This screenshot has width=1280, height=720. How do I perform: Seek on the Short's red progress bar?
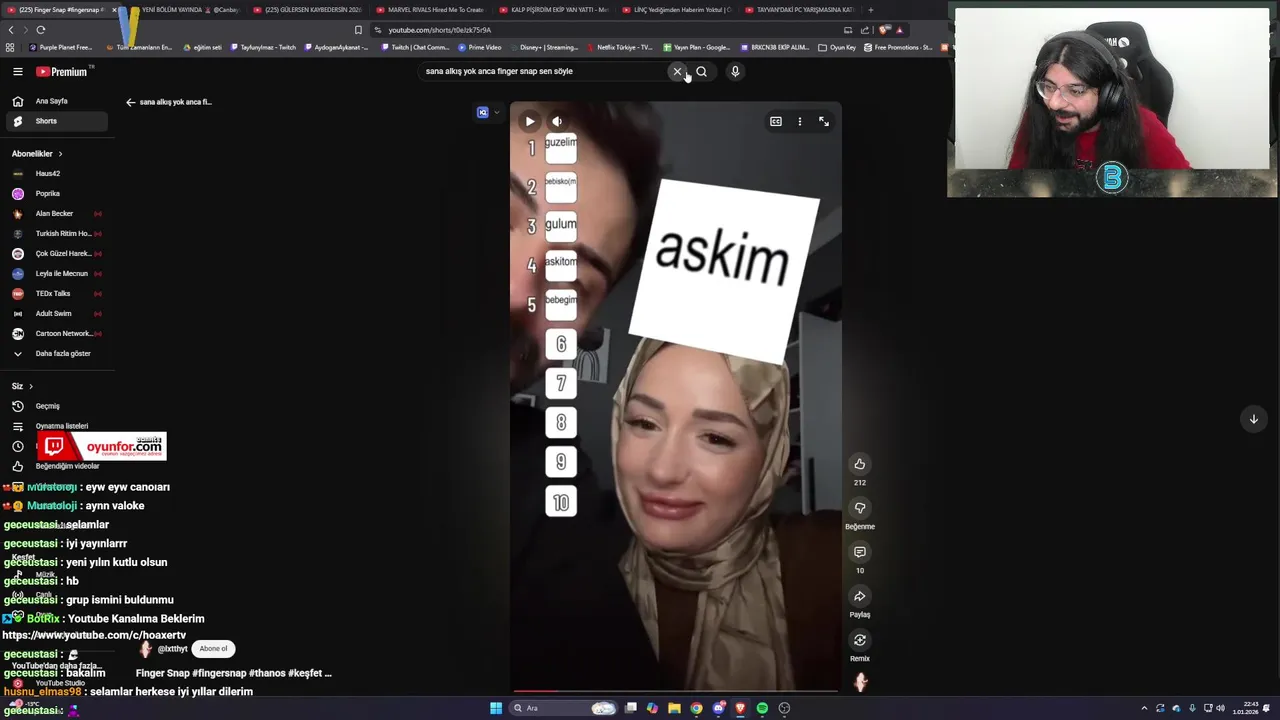click(x=676, y=691)
